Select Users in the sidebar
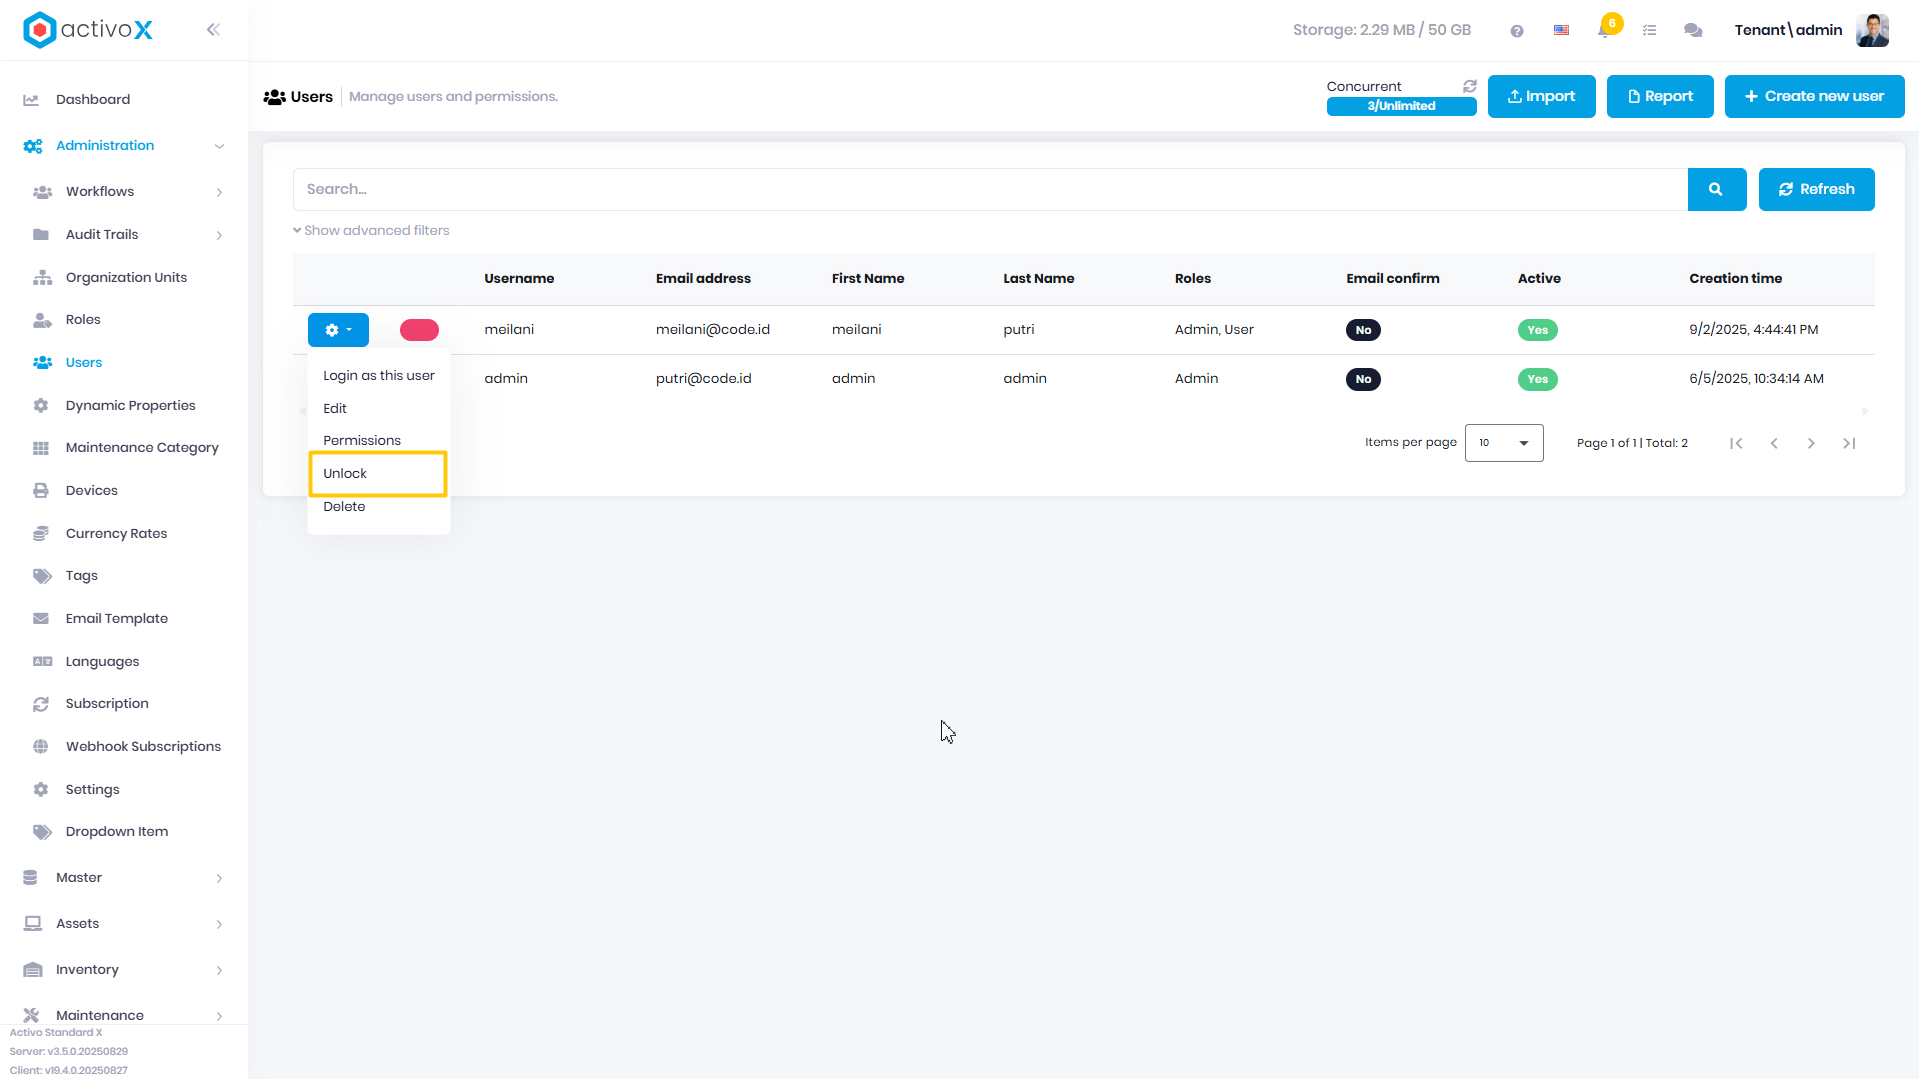 (x=84, y=363)
